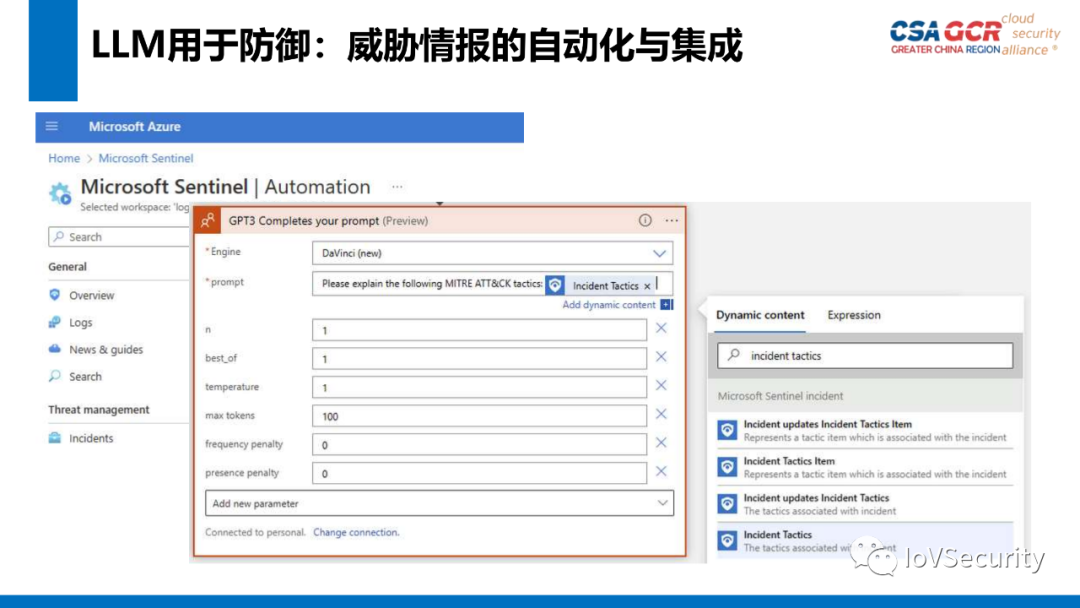Viewport: 1080px width, 608px height.
Task: Click the Overview shield icon
Action: (54, 295)
